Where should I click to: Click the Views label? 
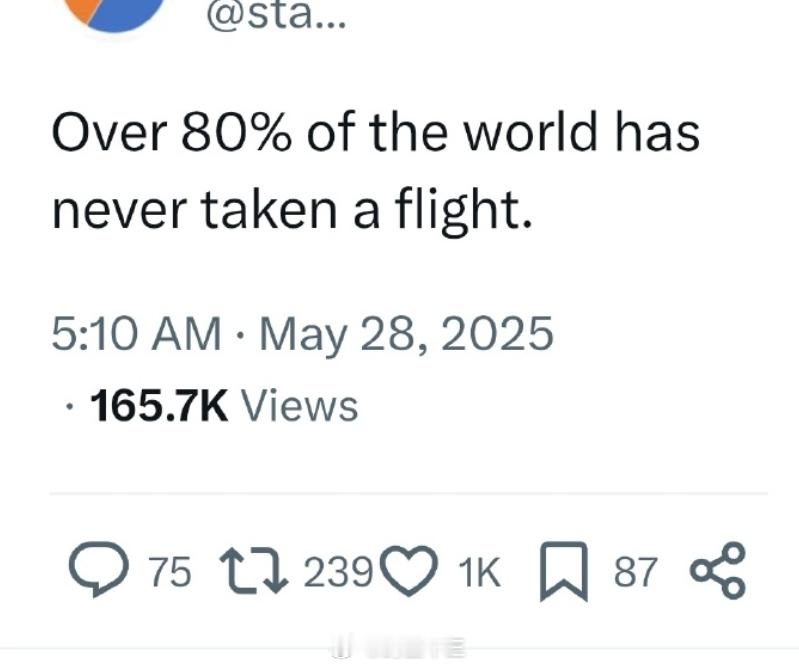(299, 406)
